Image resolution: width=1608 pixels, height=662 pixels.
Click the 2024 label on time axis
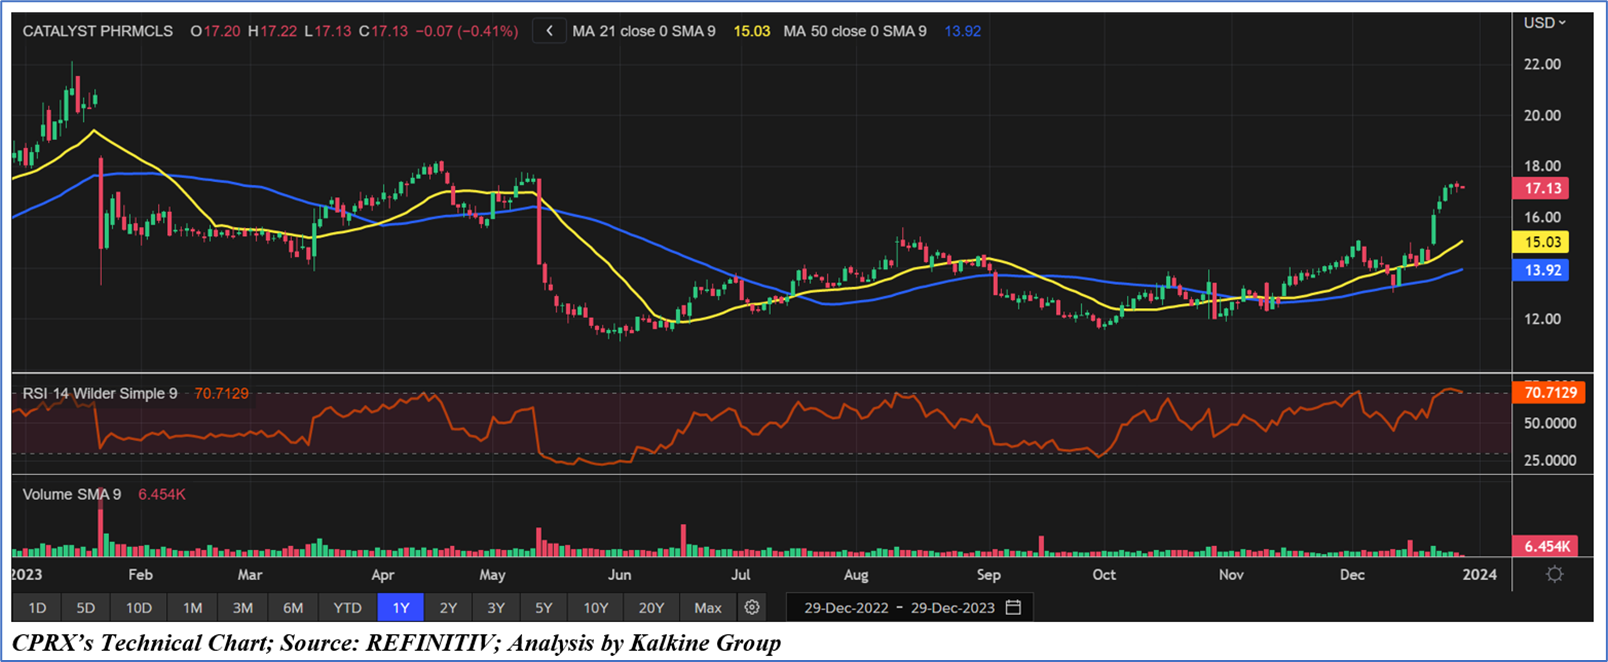1480,574
